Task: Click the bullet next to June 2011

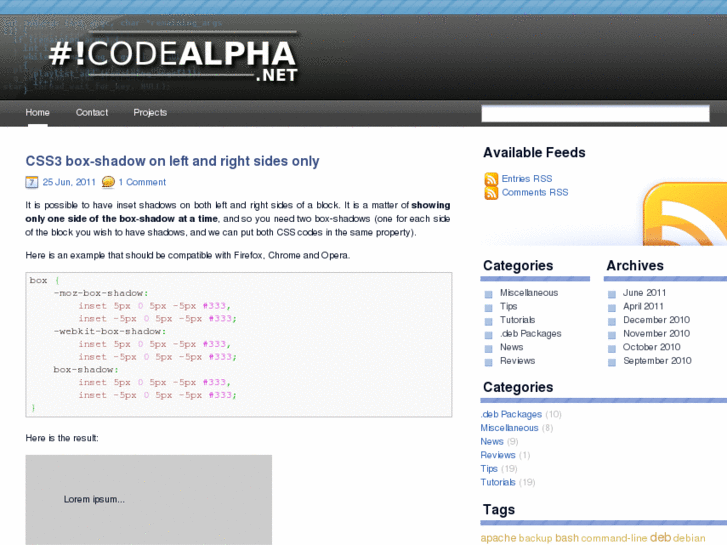Action: pyautogui.click(x=612, y=294)
